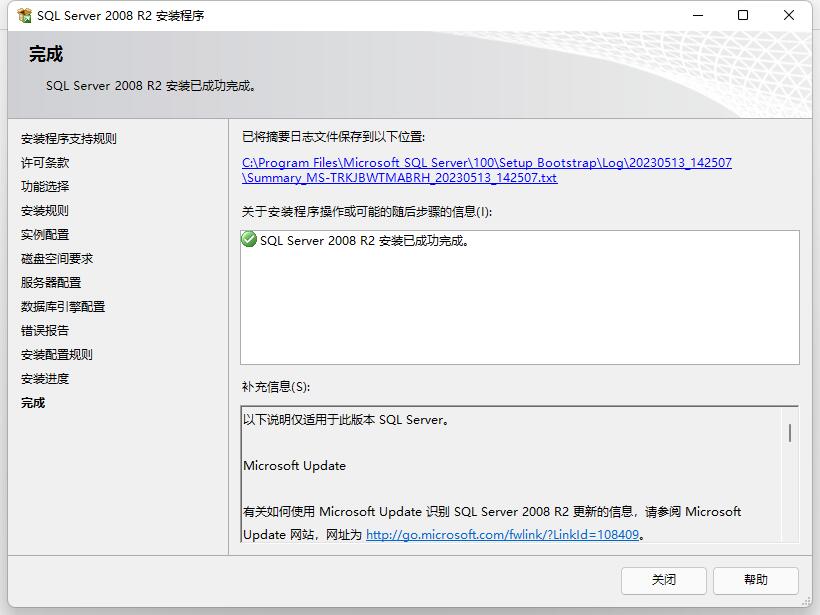Click the installation status message list box
820x615 pixels.
tap(520, 297)
